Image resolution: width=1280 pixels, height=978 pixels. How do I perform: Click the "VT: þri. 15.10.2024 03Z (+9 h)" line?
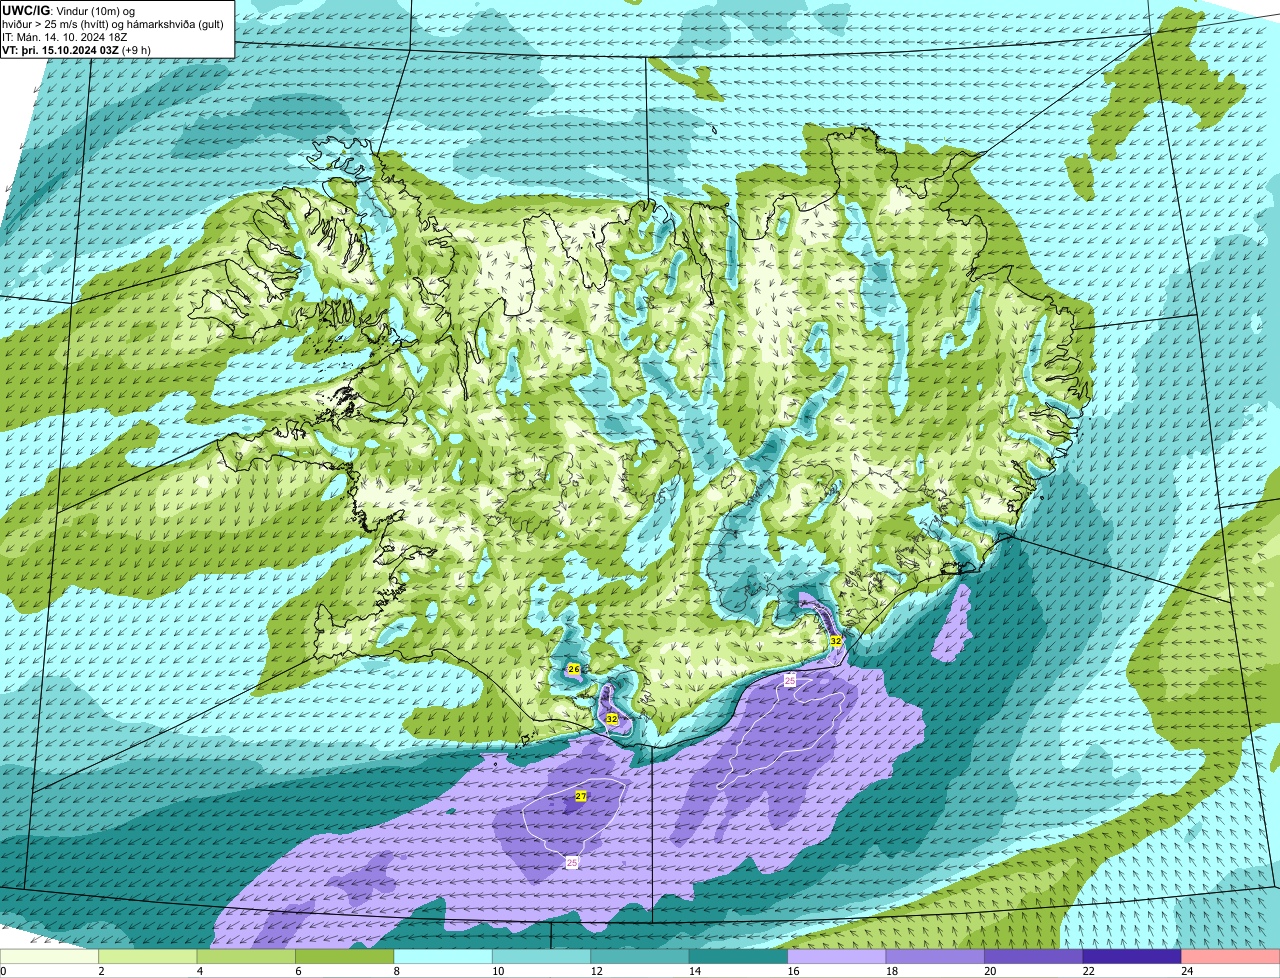(77, 50)
